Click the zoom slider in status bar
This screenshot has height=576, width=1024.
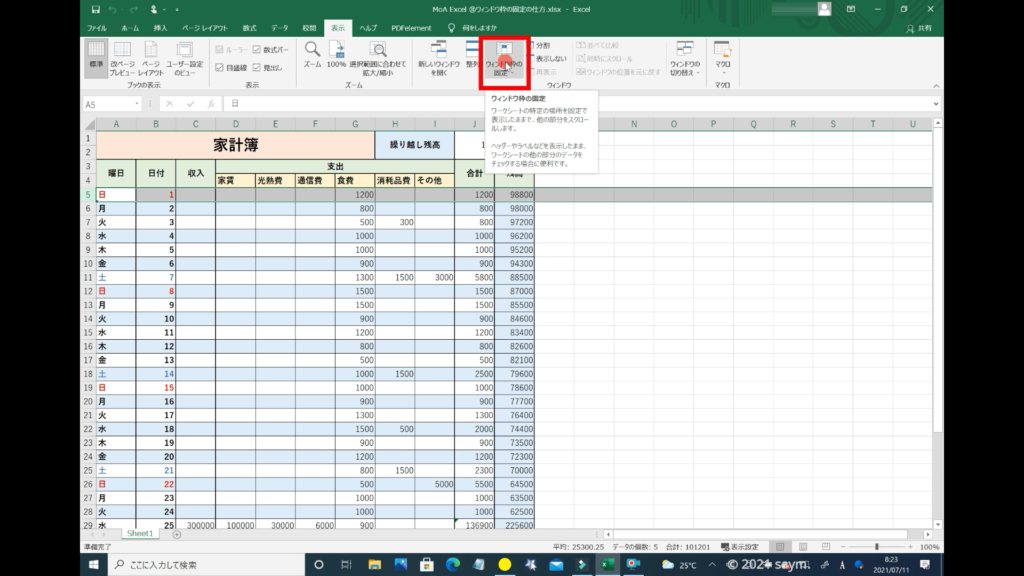[x=876, y=547]
